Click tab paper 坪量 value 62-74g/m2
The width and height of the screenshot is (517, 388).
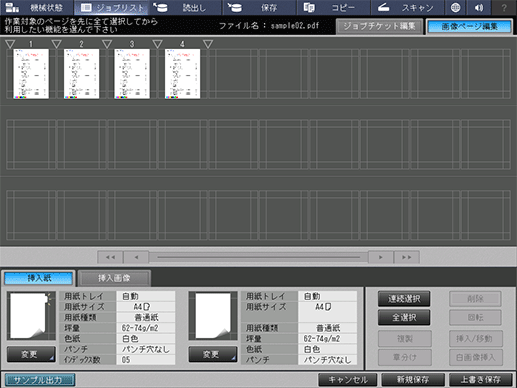(146, 328)
